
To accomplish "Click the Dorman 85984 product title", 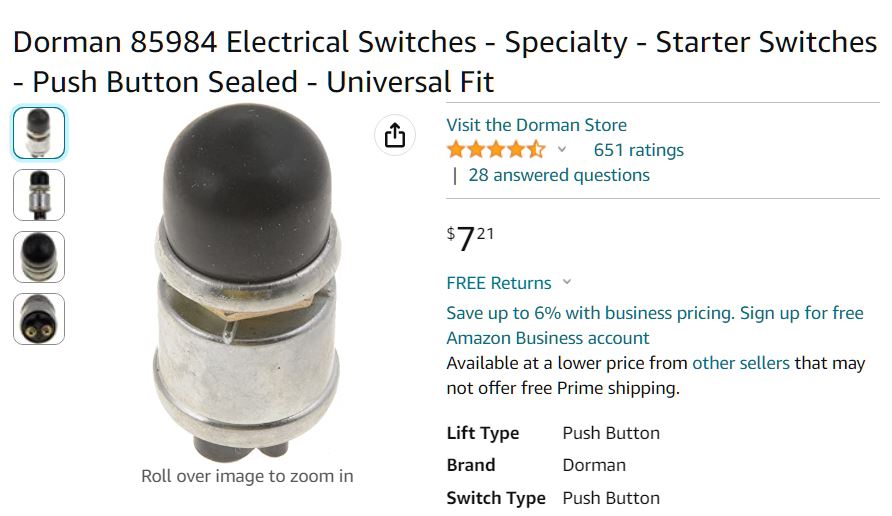I will (x=444, y=60).
